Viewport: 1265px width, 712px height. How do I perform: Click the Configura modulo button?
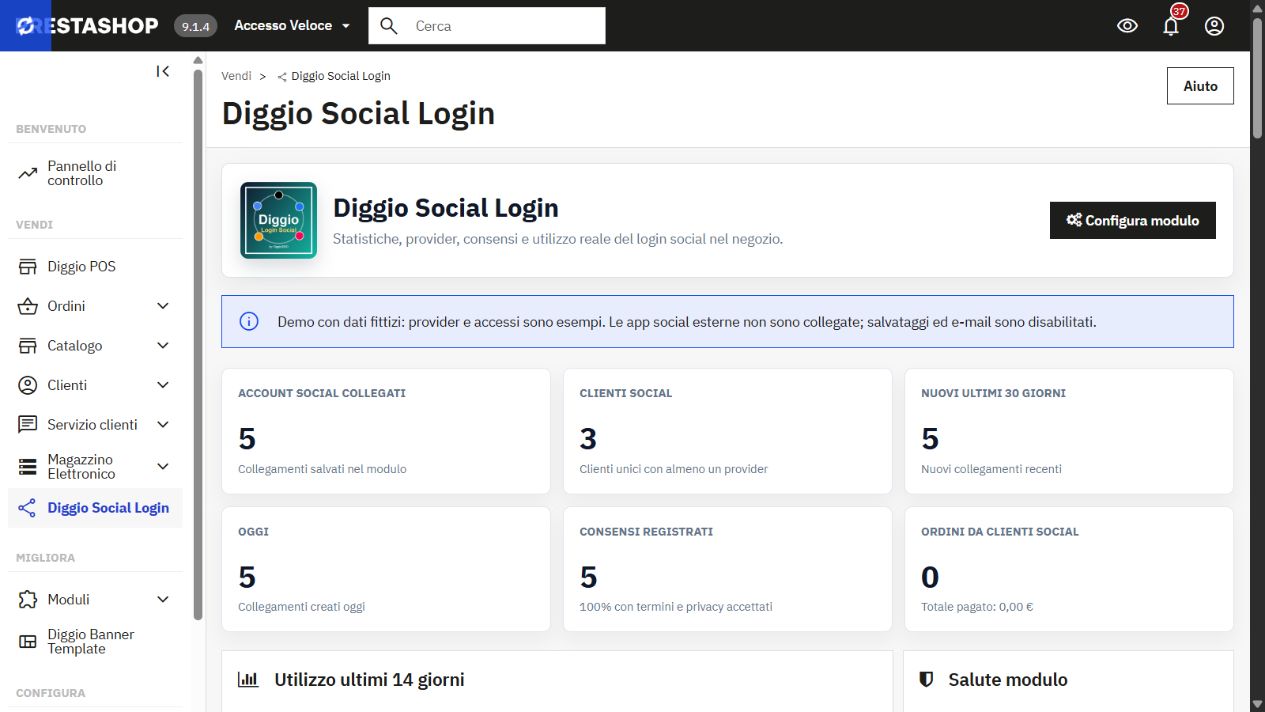click(1133, 220)
